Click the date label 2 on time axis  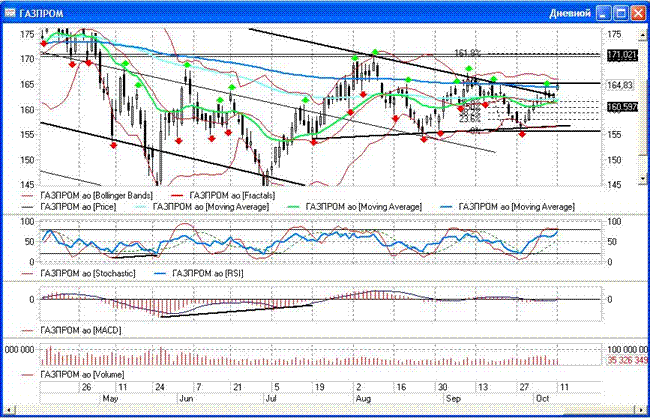click(358, 387)
